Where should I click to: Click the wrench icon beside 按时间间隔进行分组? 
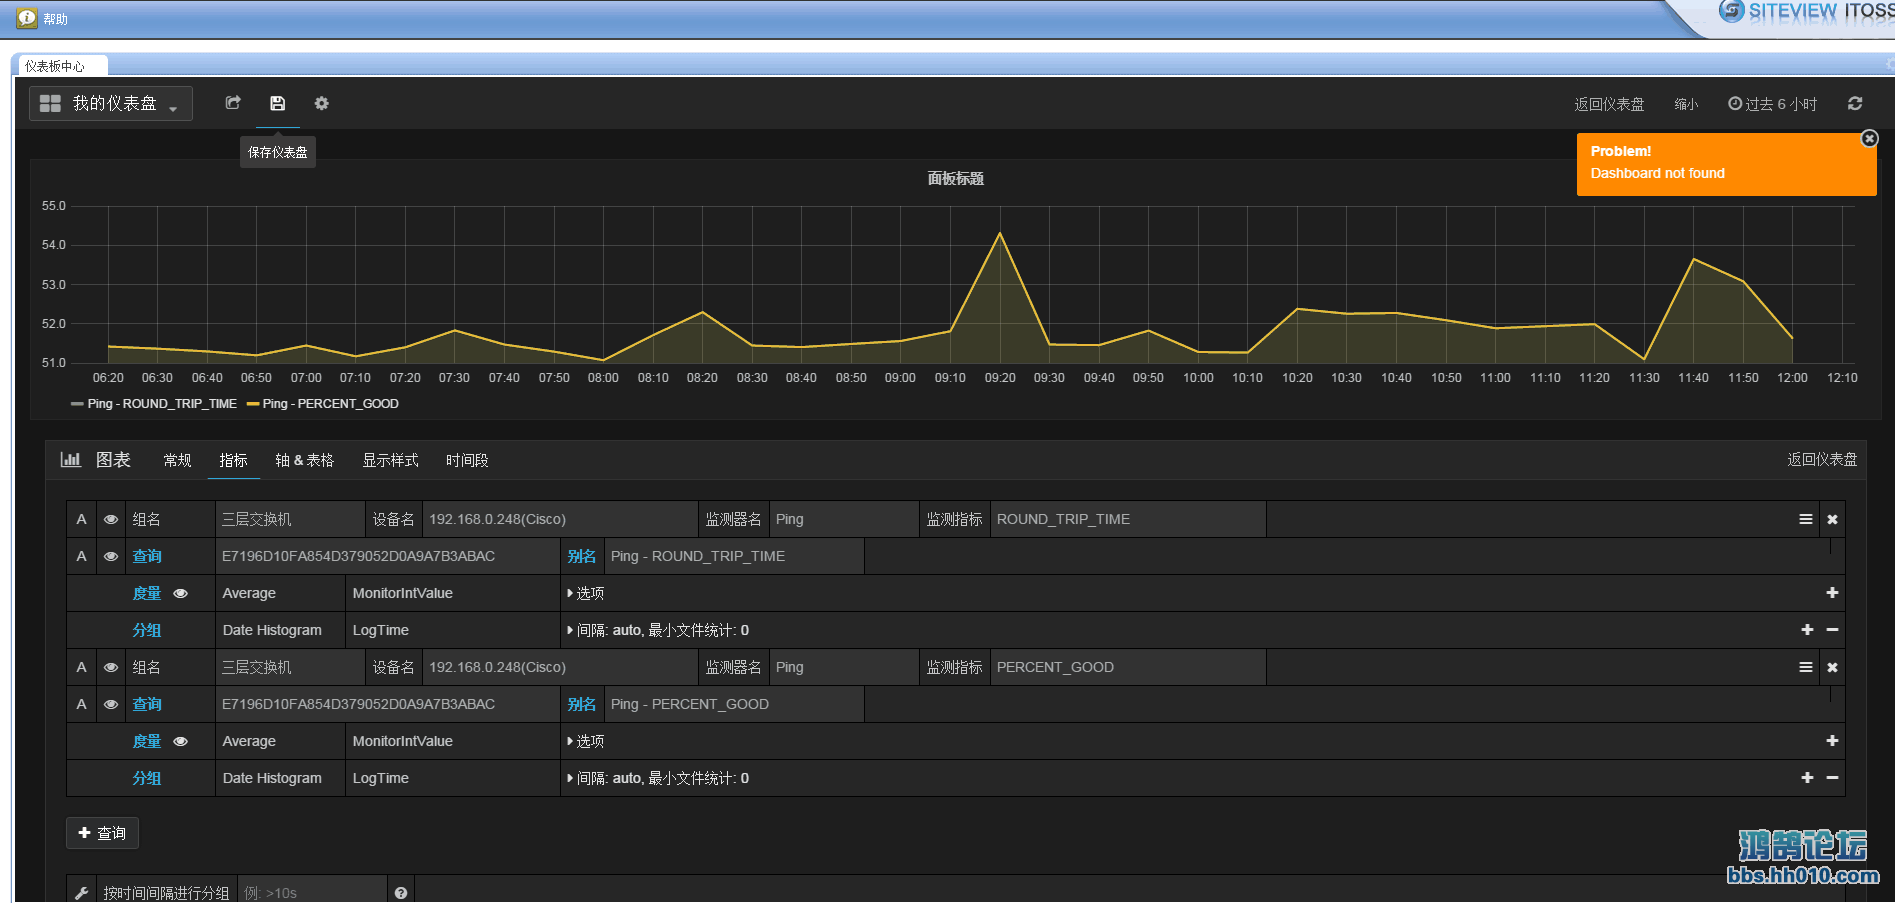coord(82,893)
